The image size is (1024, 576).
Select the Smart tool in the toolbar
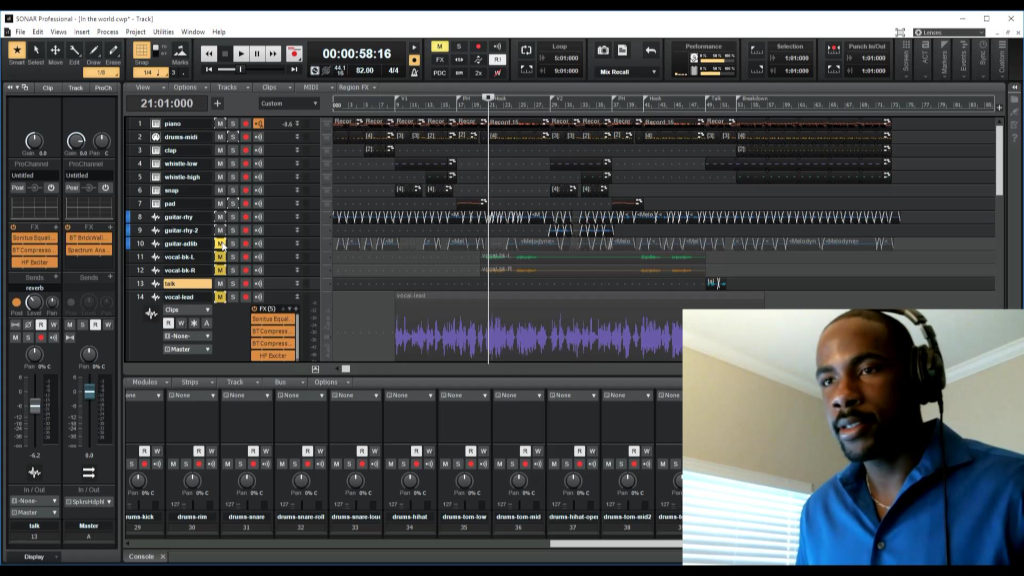point(16,52)
